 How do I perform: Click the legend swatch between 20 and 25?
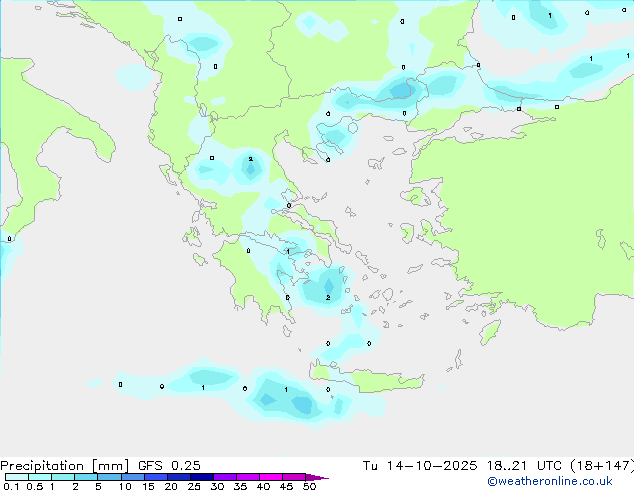pos(178,477)
